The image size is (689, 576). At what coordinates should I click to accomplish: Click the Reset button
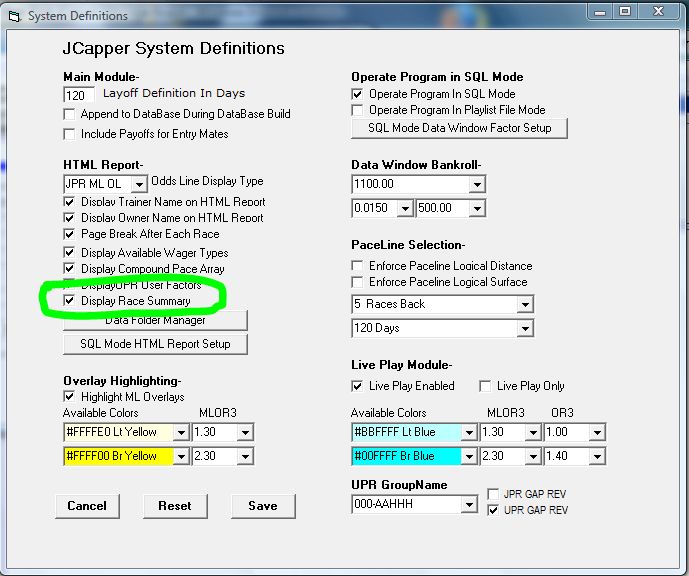(175, 506)
